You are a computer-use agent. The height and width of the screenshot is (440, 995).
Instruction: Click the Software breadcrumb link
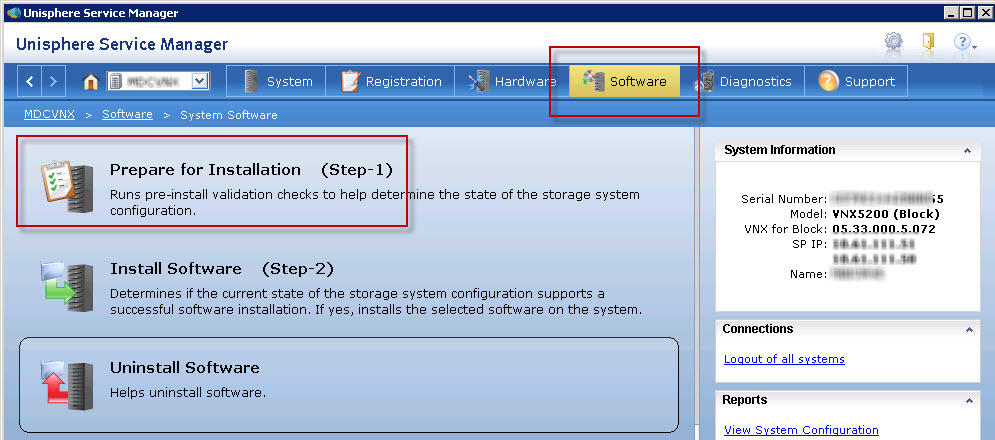pos(128,115)
